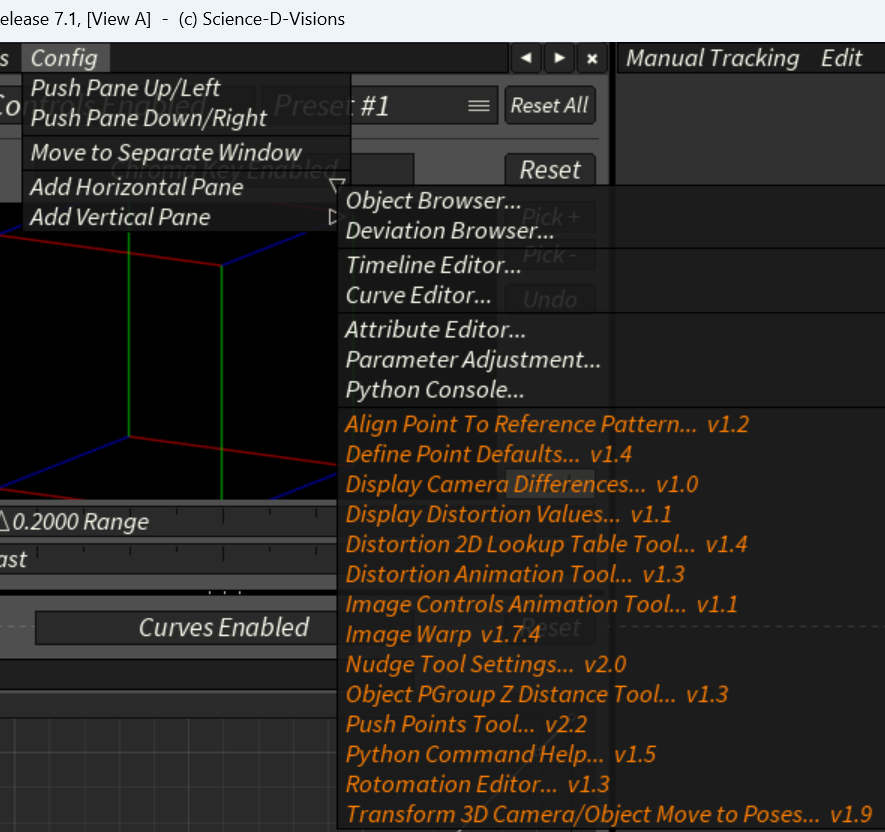This screenshot has width=885, height=832.
Task: Click the left arrow pane button
Action: (x=526, y=58)
